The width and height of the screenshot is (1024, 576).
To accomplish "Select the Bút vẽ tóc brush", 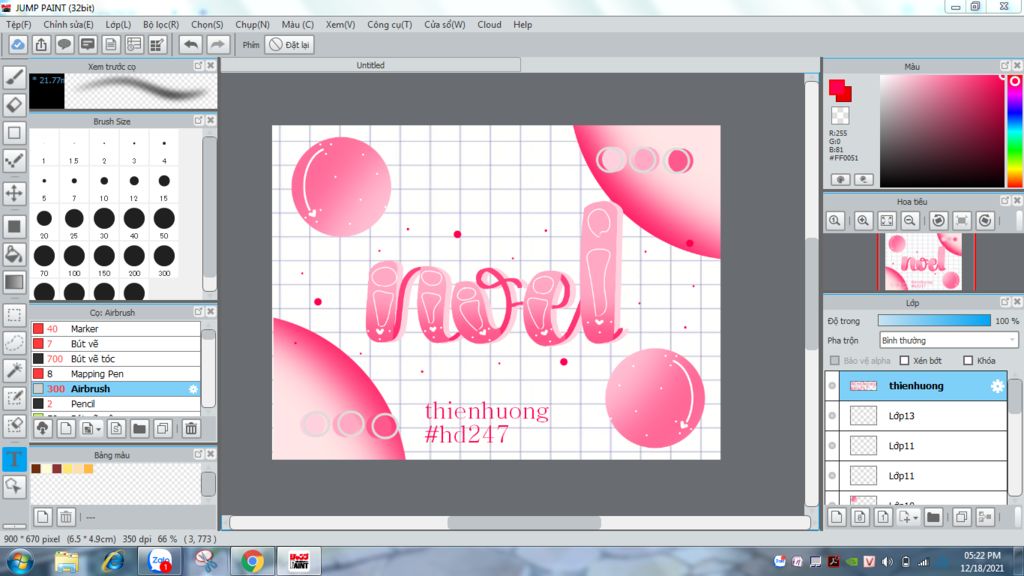I will pyautogui.click(x=116, y=359).
